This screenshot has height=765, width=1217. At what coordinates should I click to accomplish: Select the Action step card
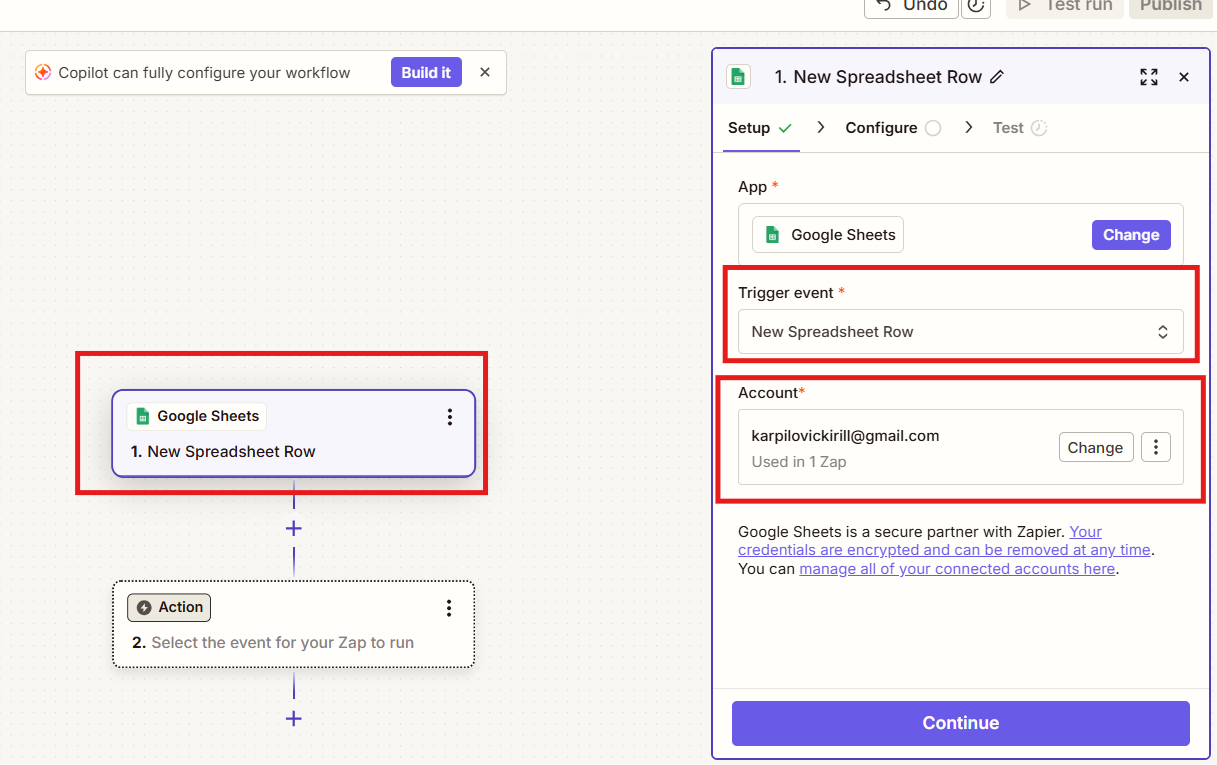pos(293,625)
